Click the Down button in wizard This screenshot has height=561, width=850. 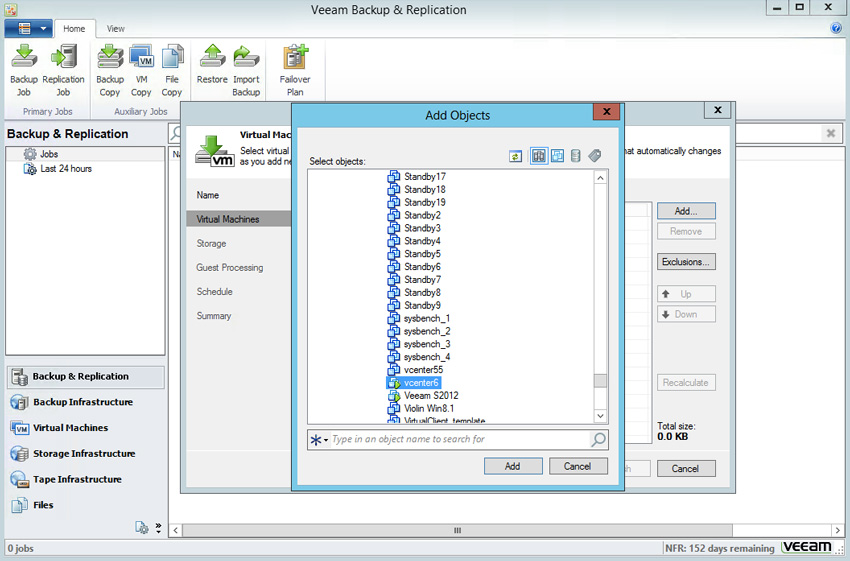coord(686,314)
